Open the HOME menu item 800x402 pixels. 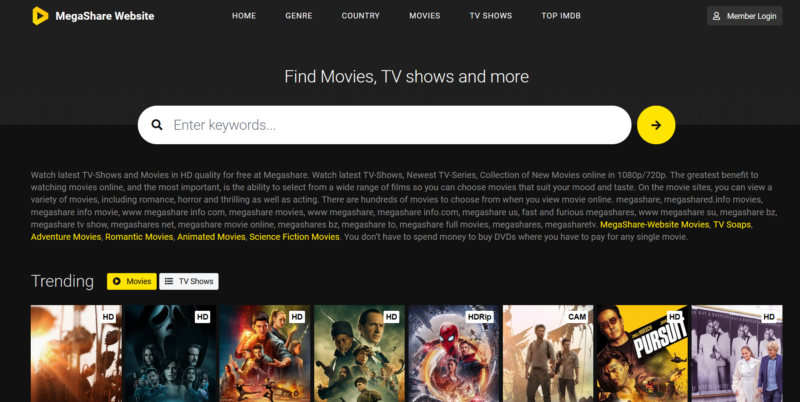point(244,16)
